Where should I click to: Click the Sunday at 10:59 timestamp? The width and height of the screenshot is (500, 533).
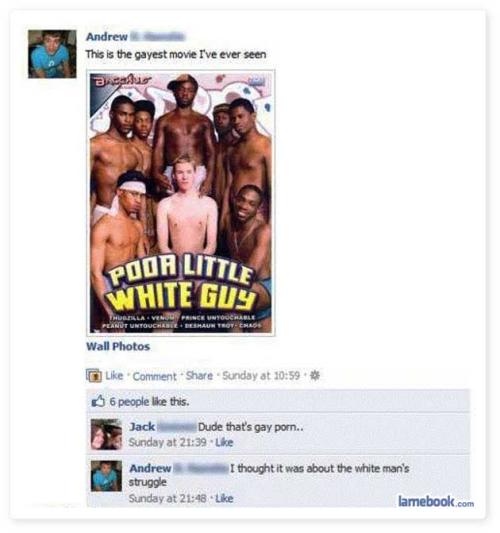click(261, 376)
